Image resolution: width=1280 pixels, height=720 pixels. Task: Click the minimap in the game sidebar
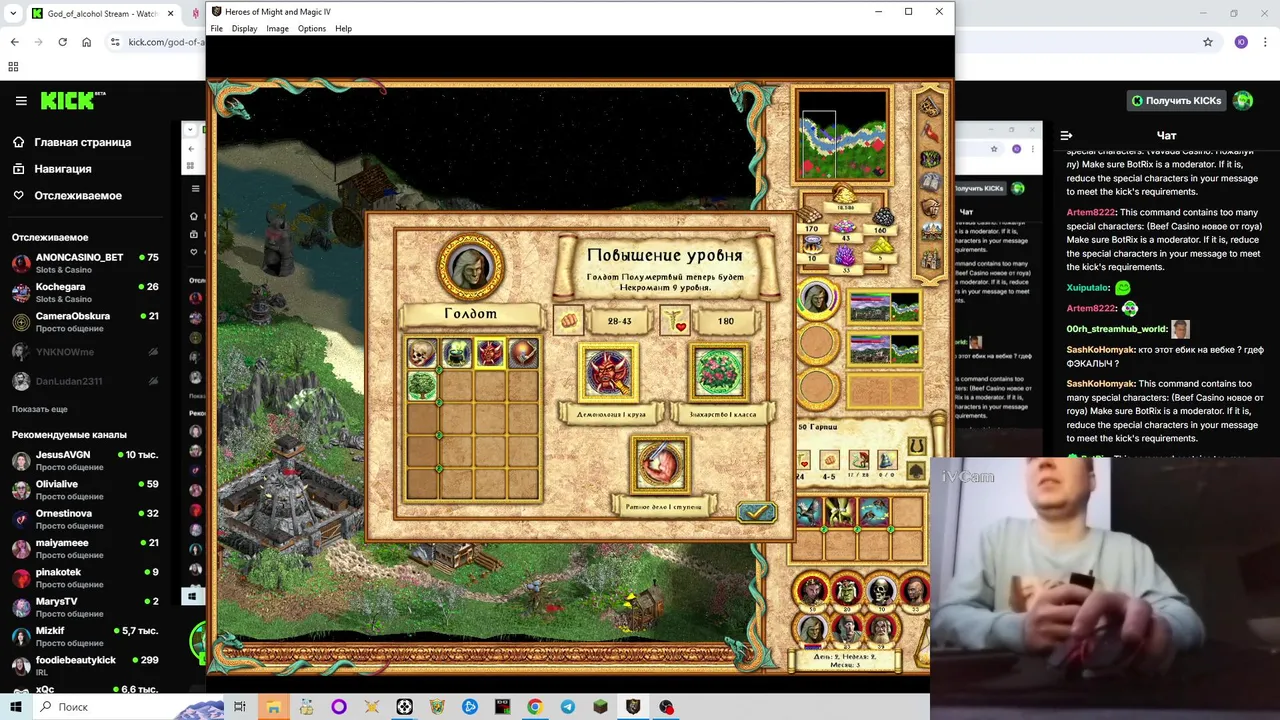842,136
